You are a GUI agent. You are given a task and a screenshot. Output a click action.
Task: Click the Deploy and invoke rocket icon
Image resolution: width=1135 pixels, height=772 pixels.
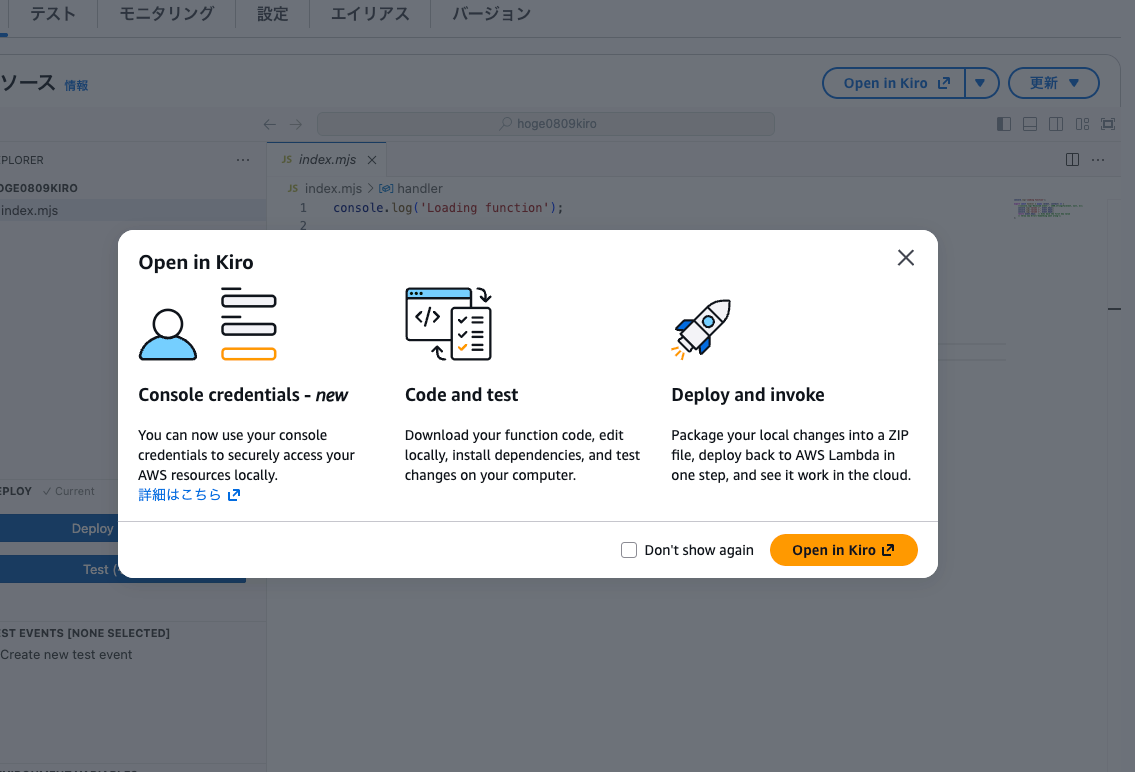coord(701,329)
